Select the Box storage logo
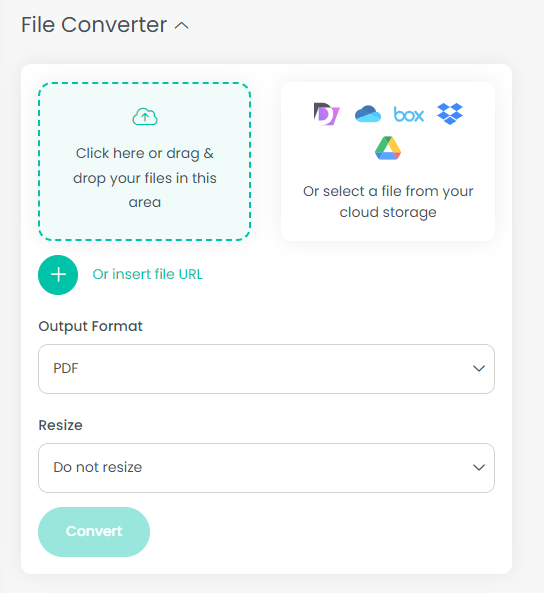 pyautogui.click(x=409, y=114)
